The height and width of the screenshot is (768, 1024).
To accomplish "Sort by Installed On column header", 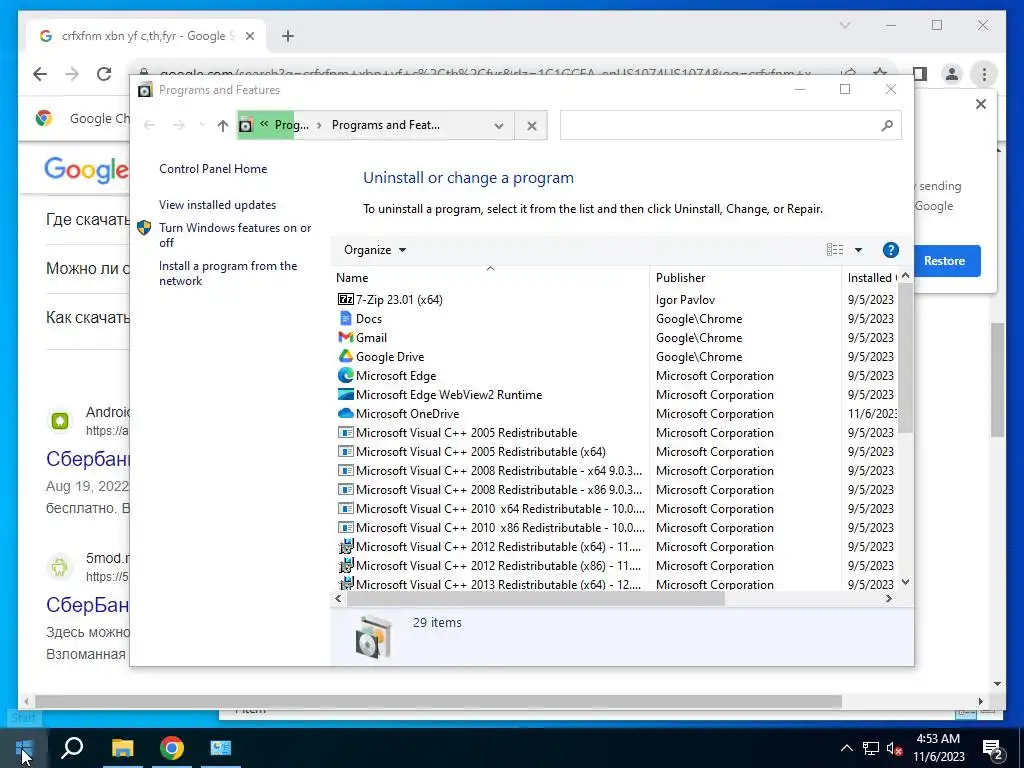I will (870, 278).
